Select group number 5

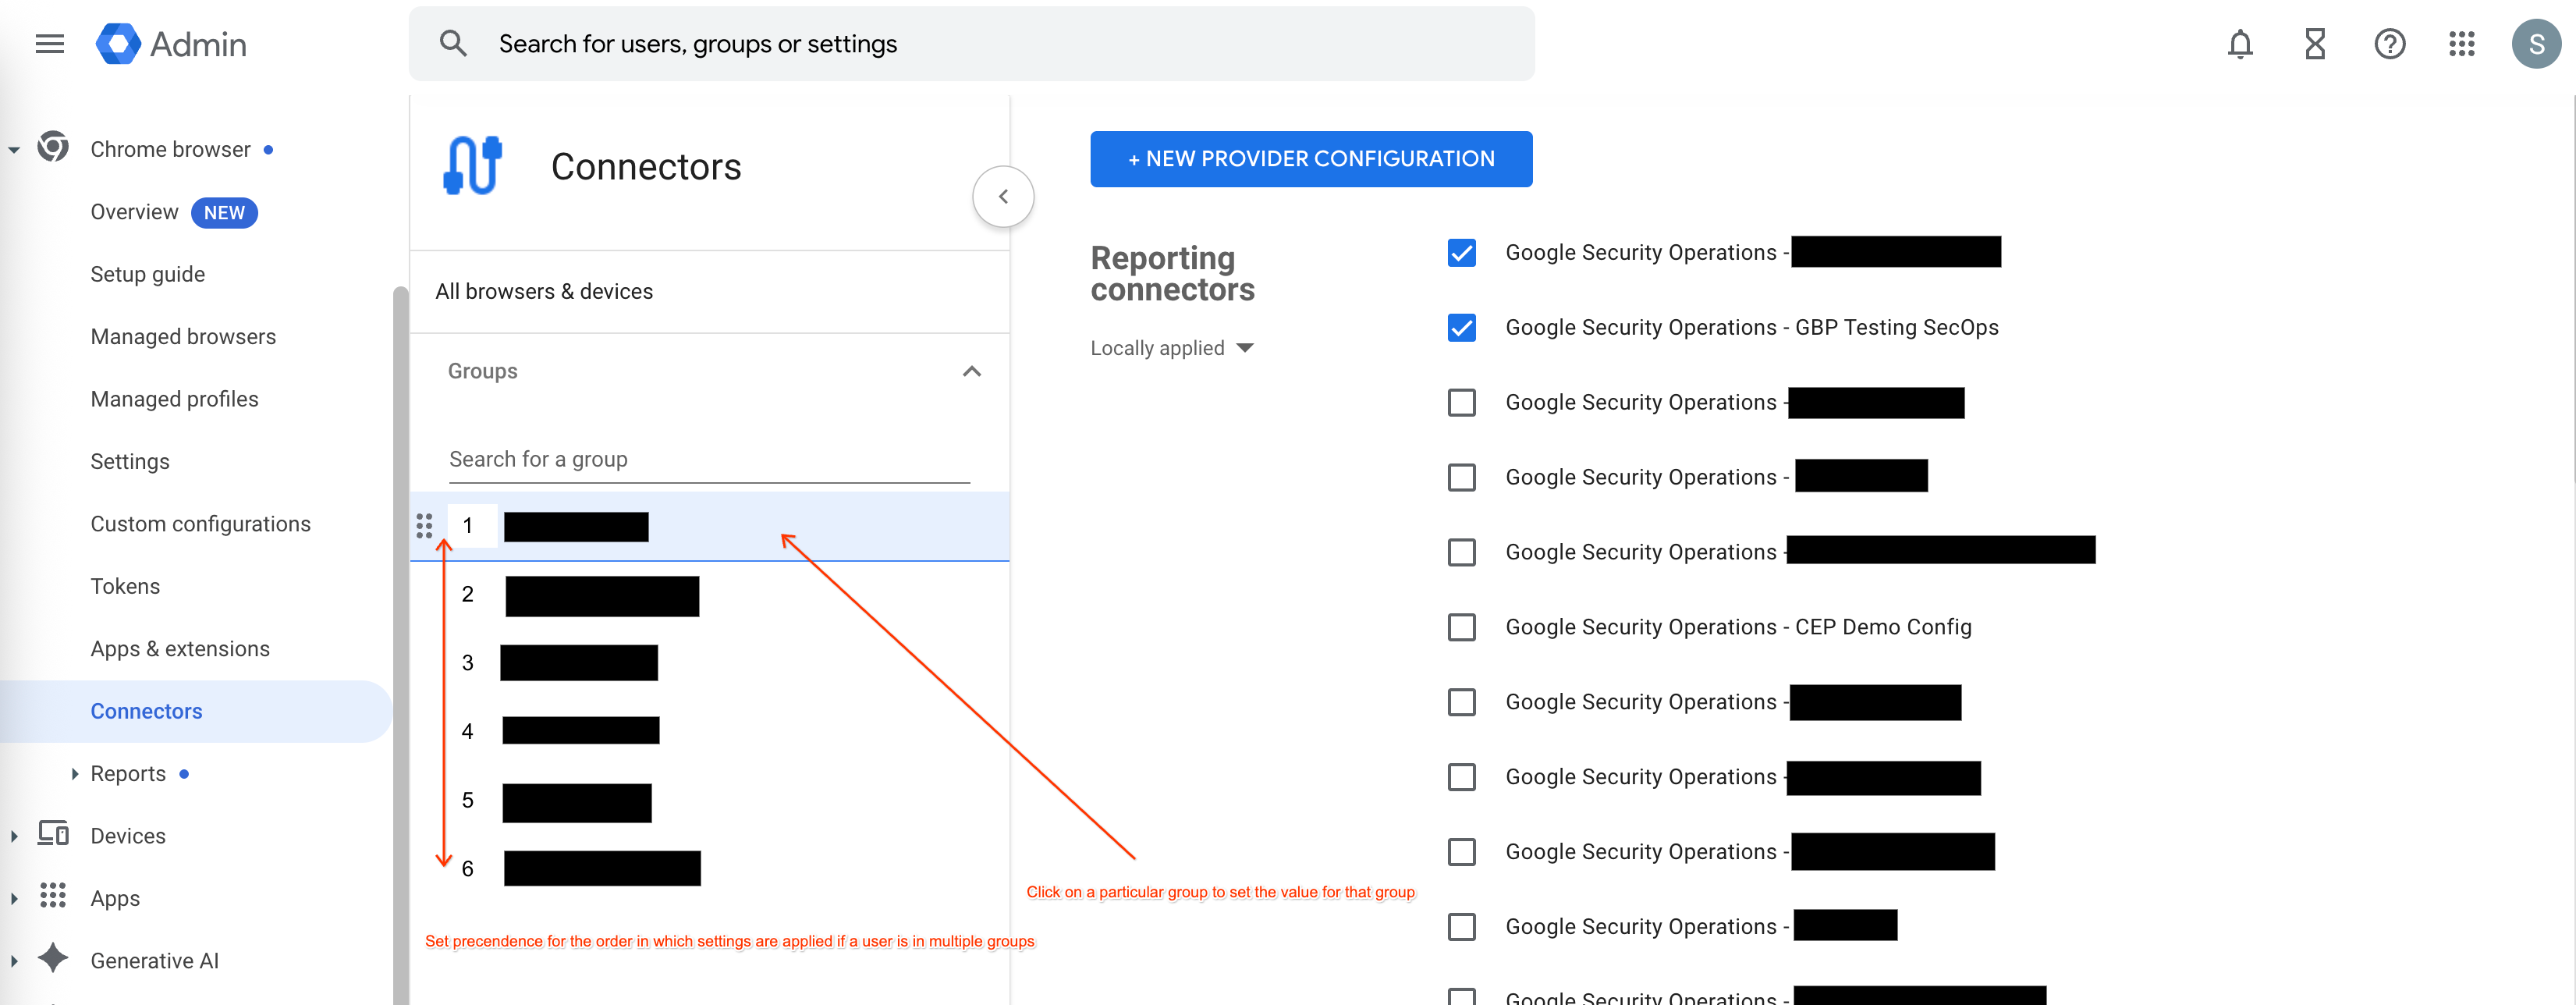coord(709,800)
